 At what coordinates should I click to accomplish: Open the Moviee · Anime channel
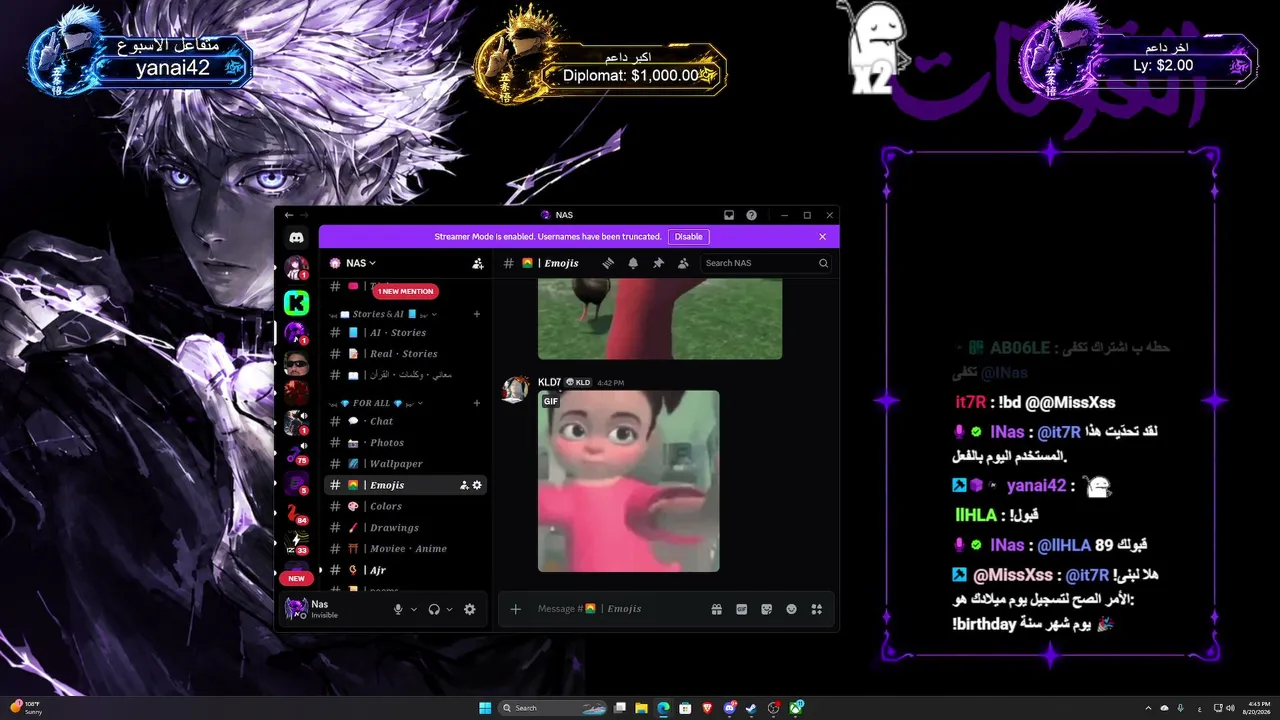coord(406,549)
